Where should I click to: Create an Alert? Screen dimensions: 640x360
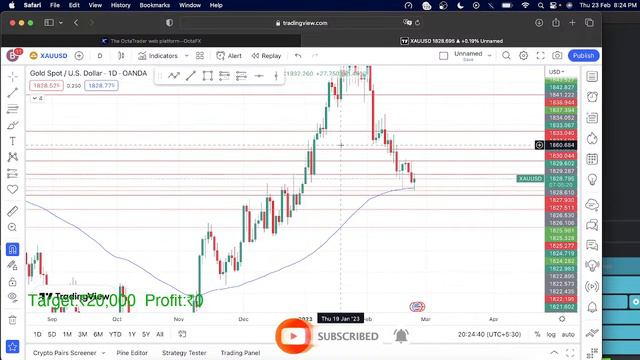tap(229, 56)
